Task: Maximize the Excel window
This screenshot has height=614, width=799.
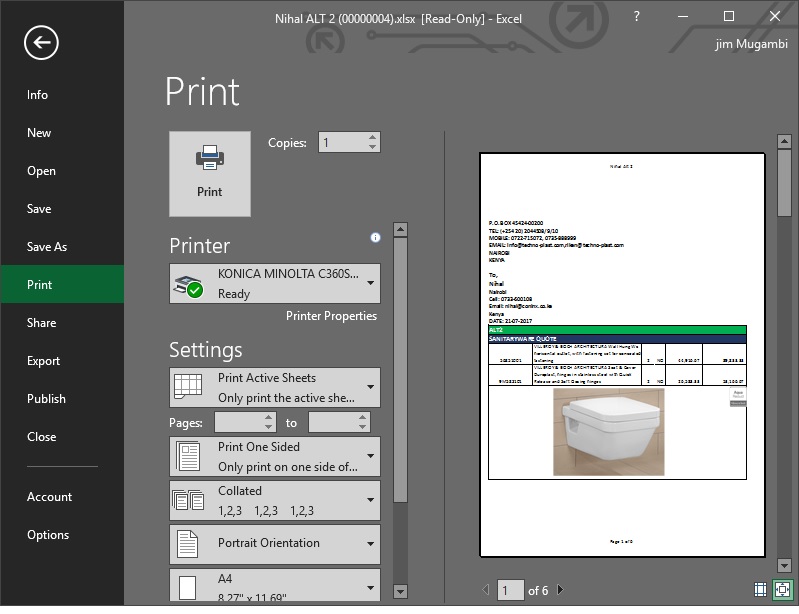Action: point(729,16)
